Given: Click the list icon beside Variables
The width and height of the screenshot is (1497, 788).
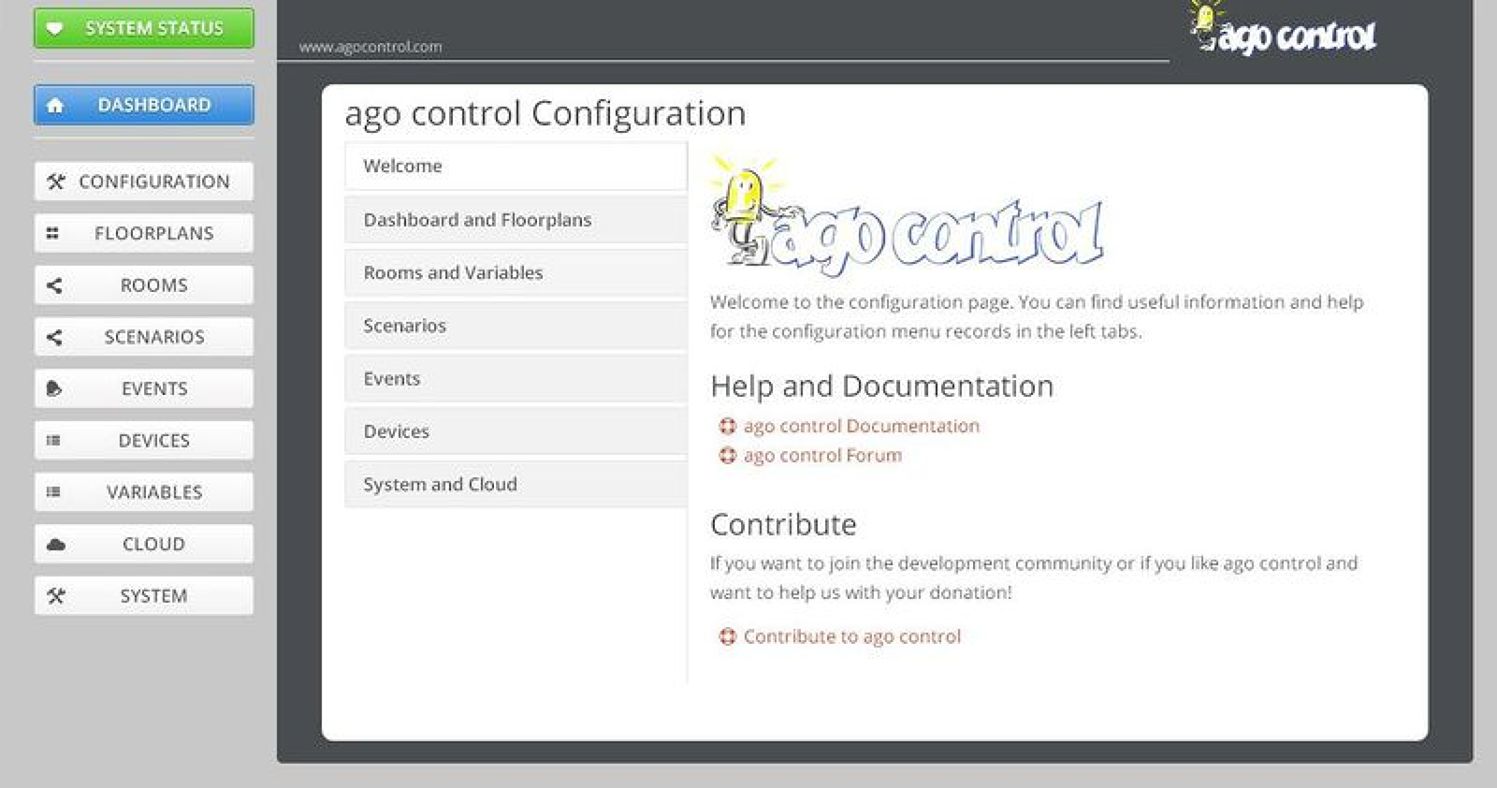Looking at the screenshot, I should pyautogui.click(x=54, y=492).
